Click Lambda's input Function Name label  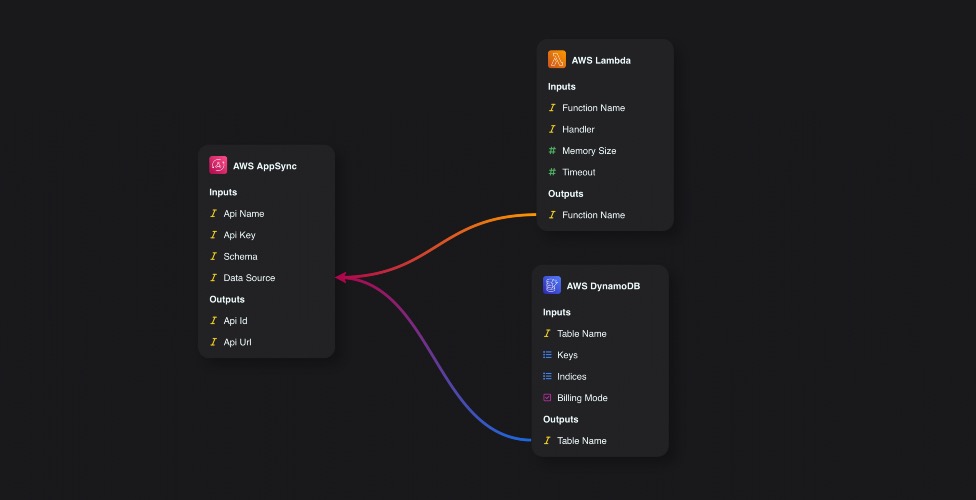point(593,108)
